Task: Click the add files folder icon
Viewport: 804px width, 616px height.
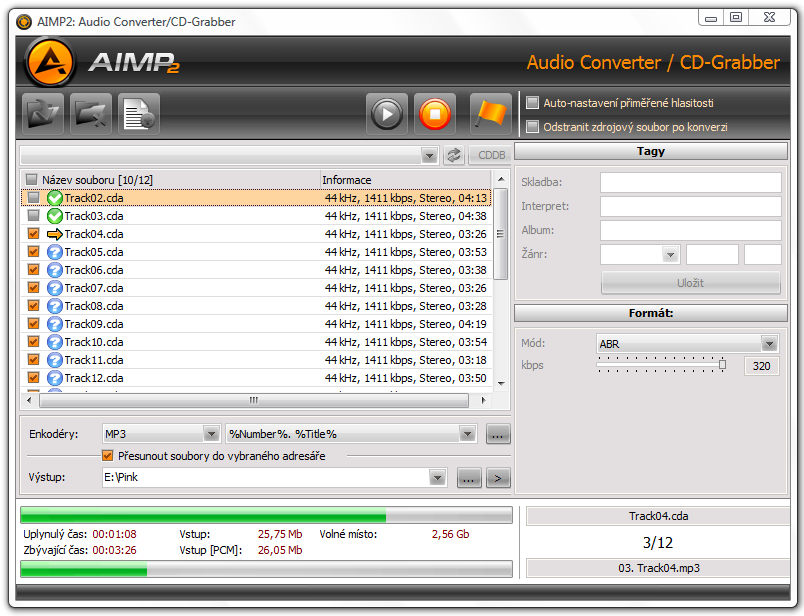Action: 43,114
